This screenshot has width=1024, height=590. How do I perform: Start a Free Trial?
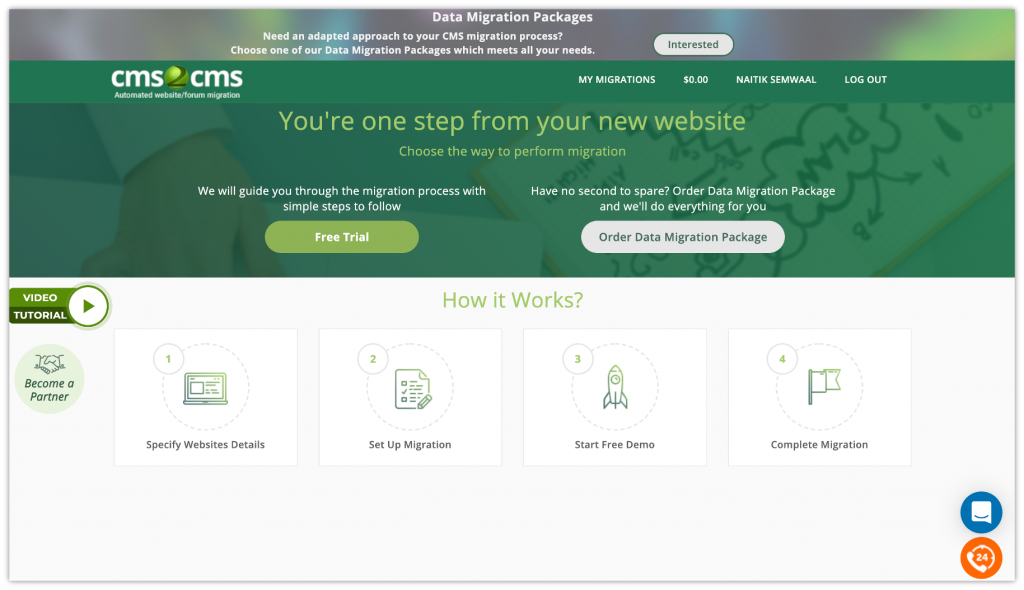coord(341,237)
